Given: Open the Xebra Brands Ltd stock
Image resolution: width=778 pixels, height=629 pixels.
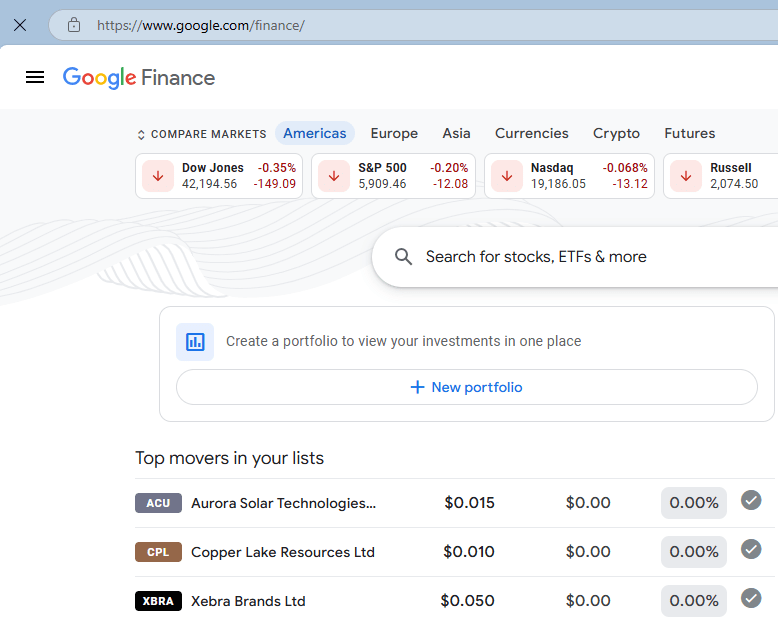Looking at the screenshot, I should click(248, 601).
